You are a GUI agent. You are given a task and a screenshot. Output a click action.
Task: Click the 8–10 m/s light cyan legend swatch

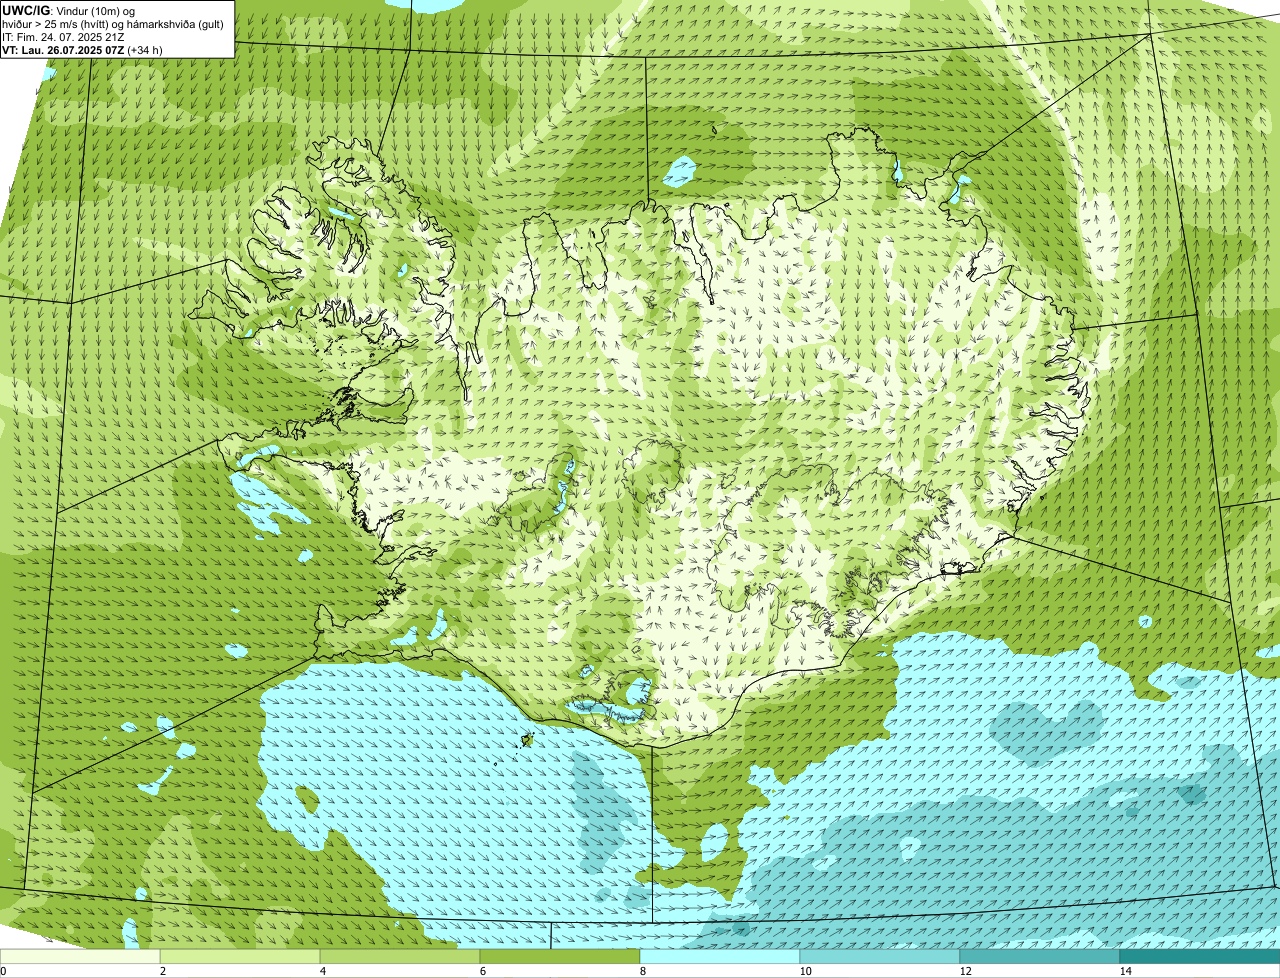coord(720,956)
